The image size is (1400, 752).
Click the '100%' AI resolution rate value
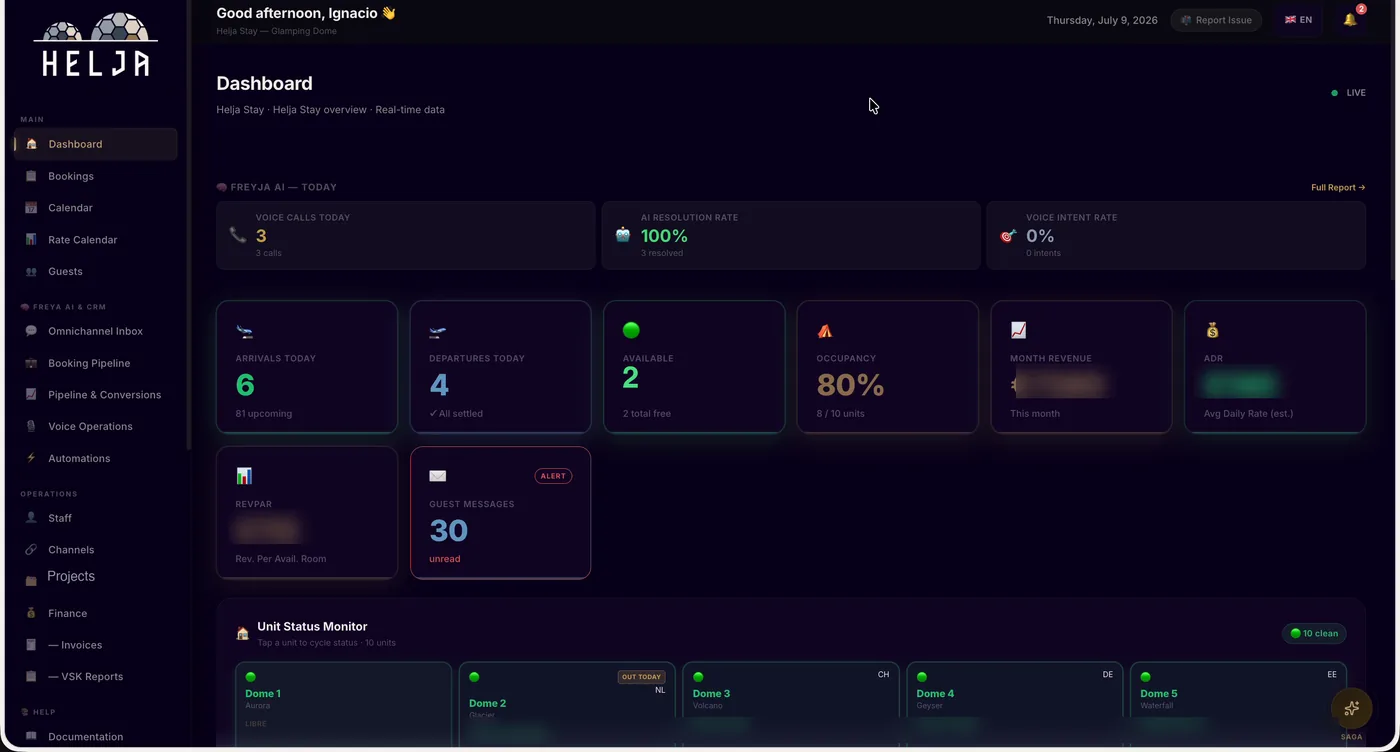pos(664,236)
